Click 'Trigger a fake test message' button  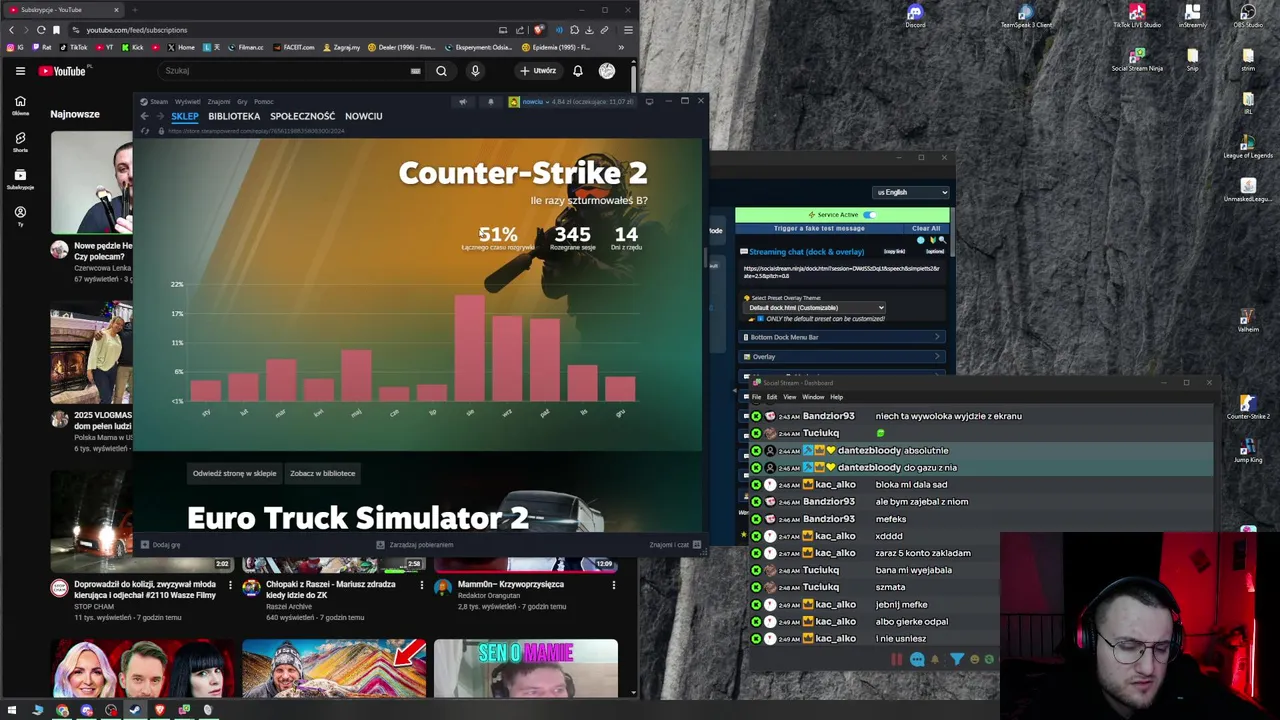coord(819,228)
